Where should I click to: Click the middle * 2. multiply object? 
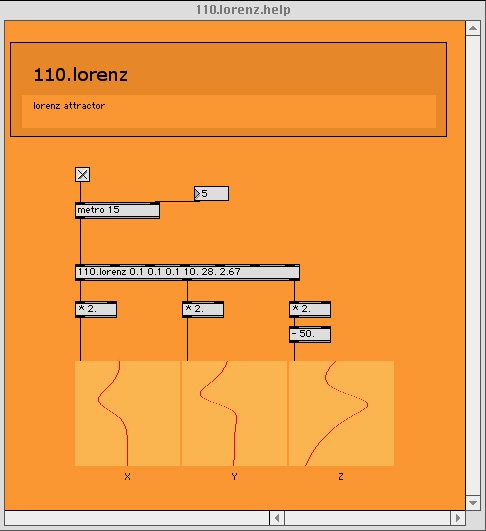click(x=203, y=309)
